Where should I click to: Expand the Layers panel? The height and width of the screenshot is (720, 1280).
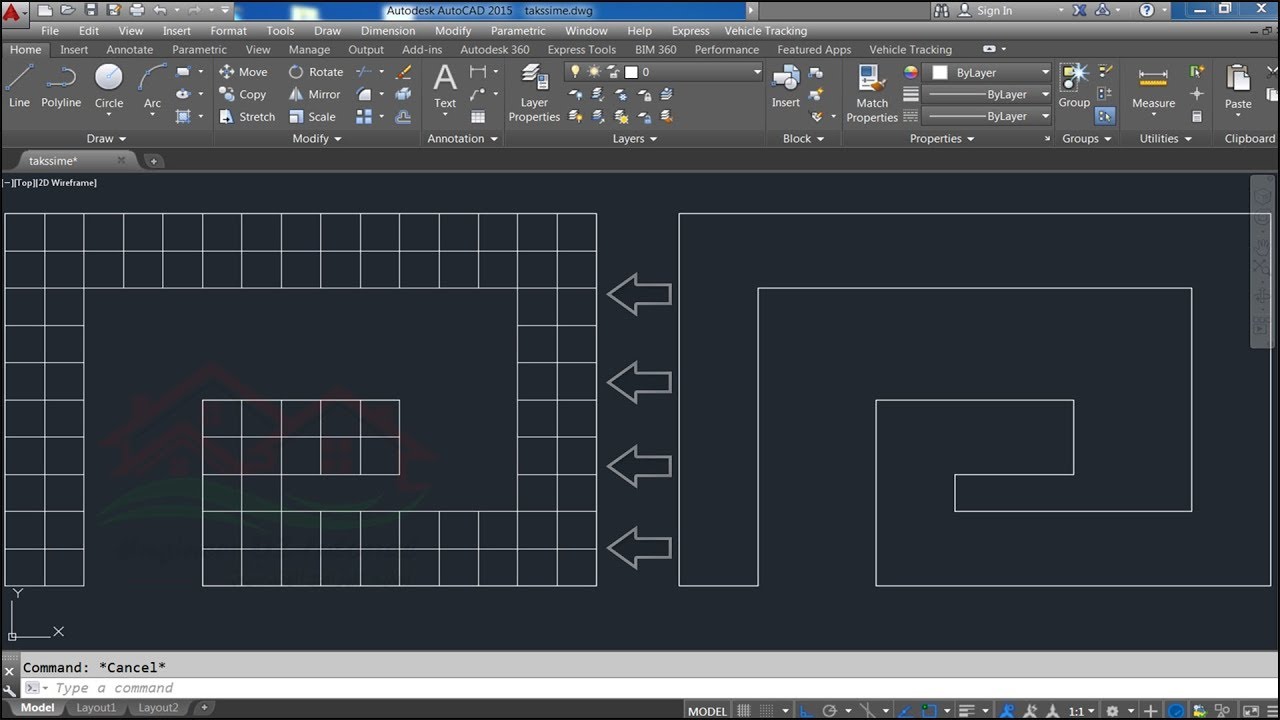[635, 138]
